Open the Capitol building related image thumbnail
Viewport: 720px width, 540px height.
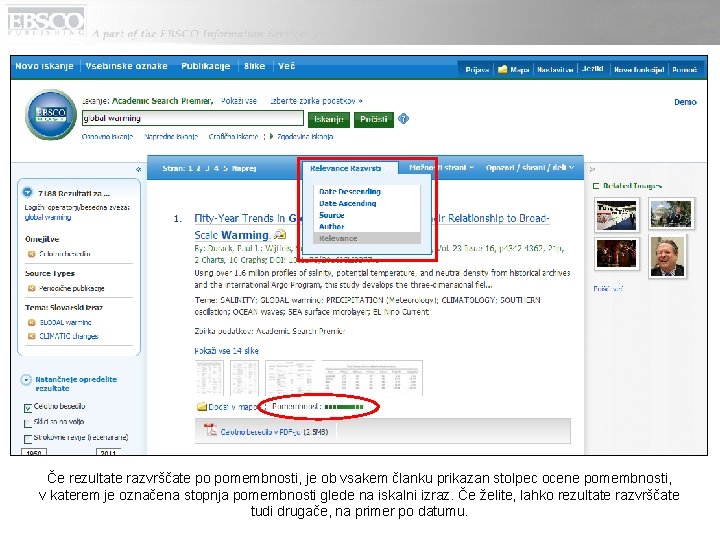tap(671, 214)
